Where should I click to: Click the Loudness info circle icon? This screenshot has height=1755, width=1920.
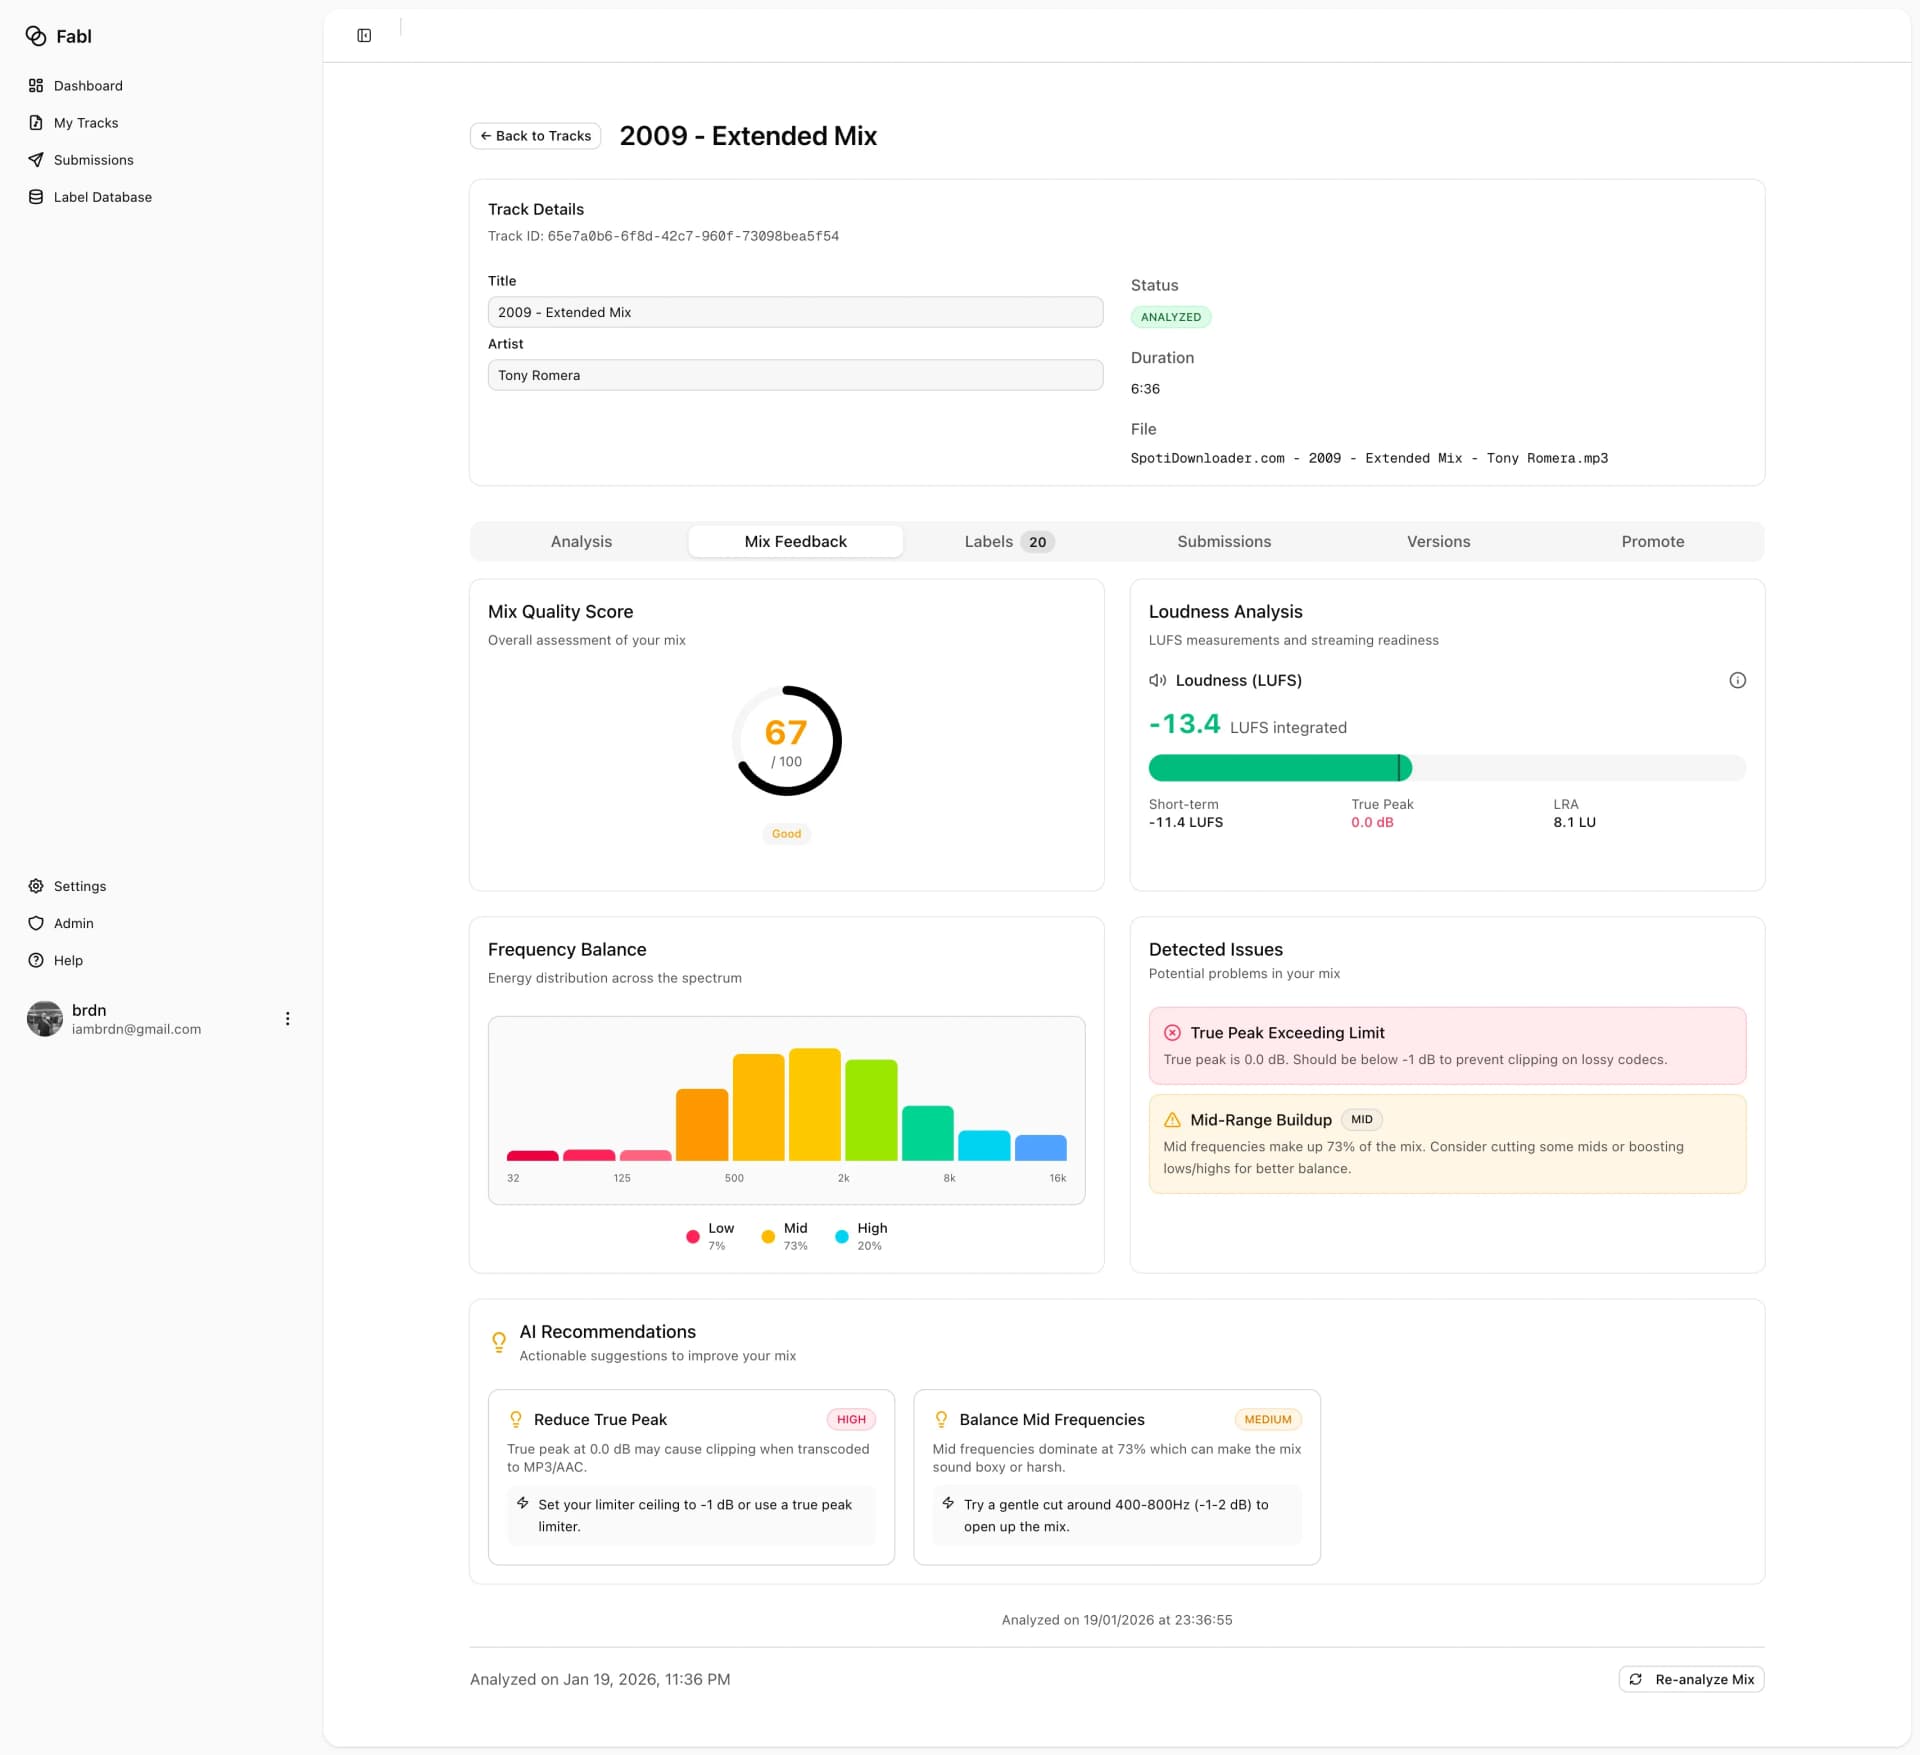[1737, 680]
